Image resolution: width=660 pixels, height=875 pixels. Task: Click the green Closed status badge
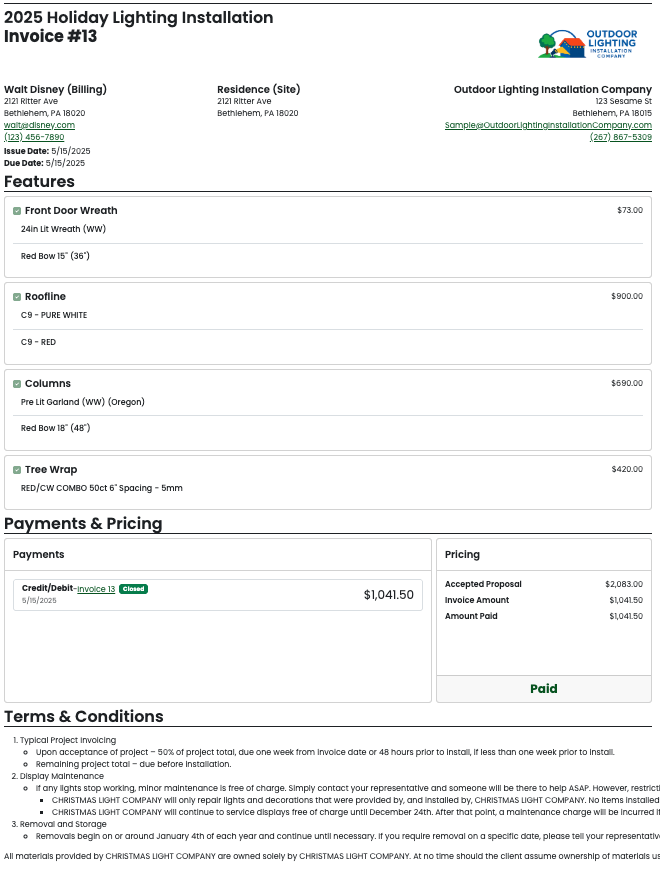tap(133, 589)
